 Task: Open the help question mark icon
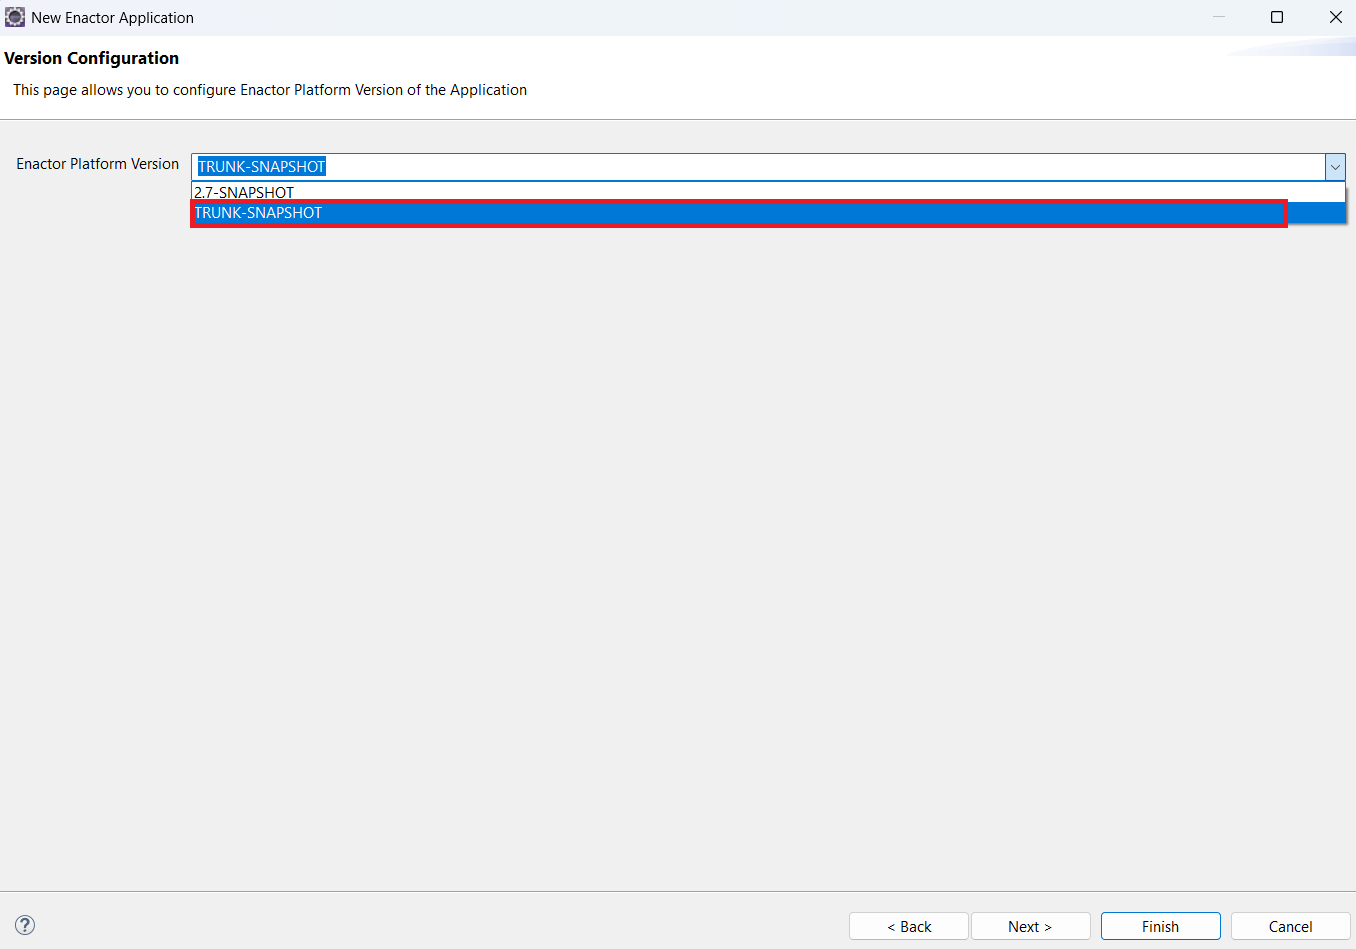pyautogui.click(x=25, y=925)
